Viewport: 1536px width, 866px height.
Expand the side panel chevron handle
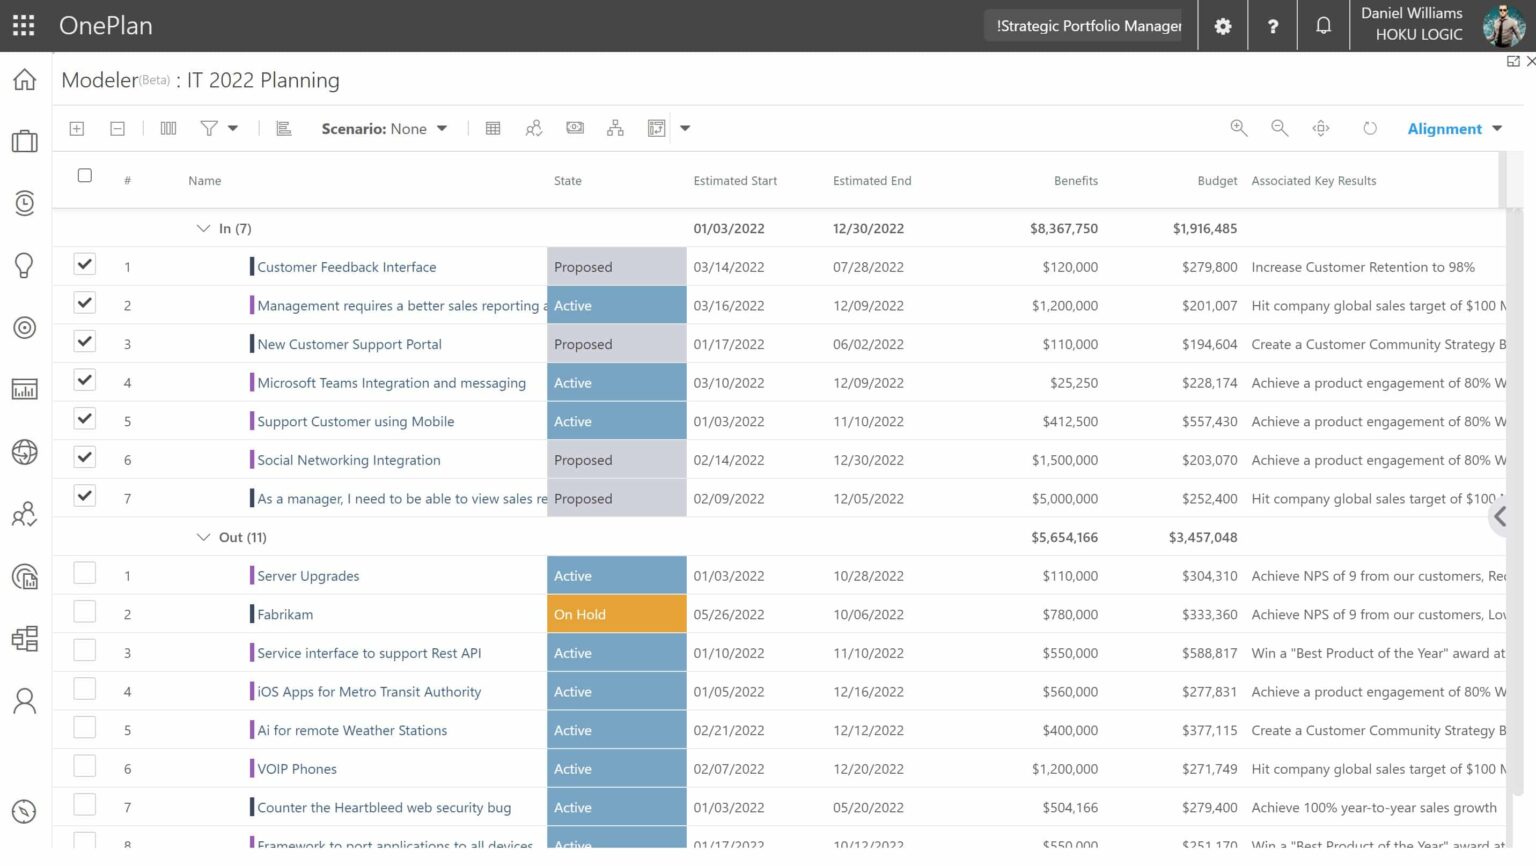tap(1499, 517)
